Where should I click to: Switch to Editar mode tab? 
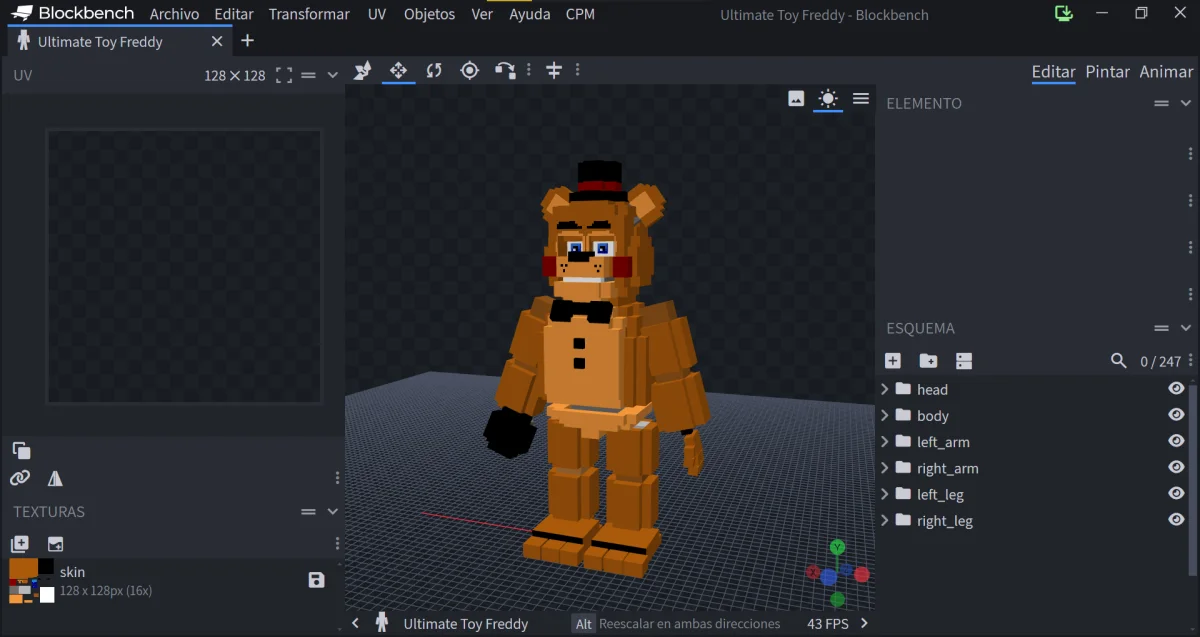1054,72
